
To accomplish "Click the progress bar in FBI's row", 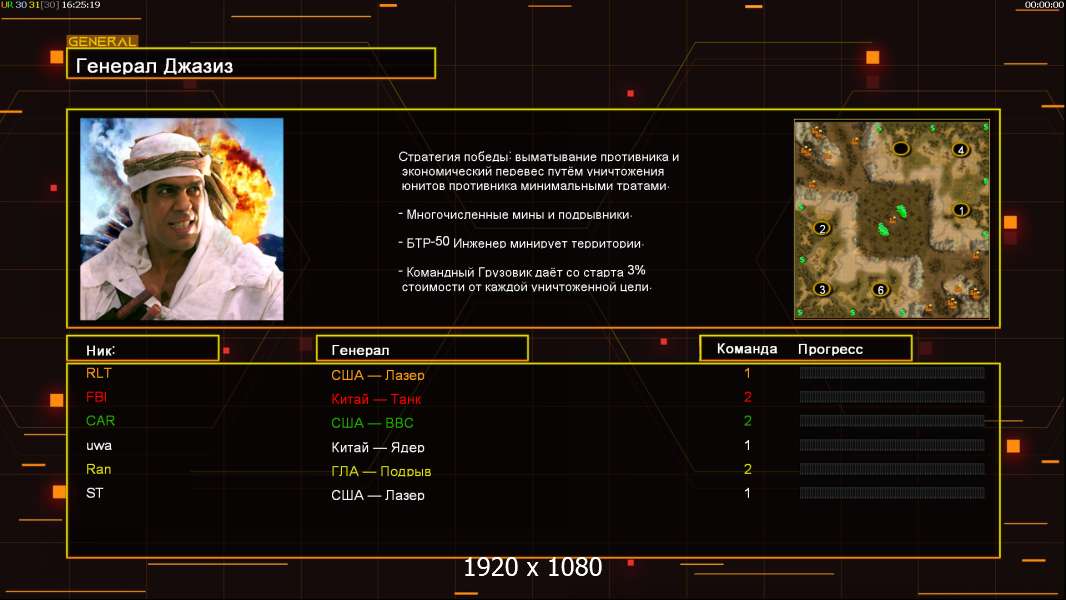I will point(892,396).
